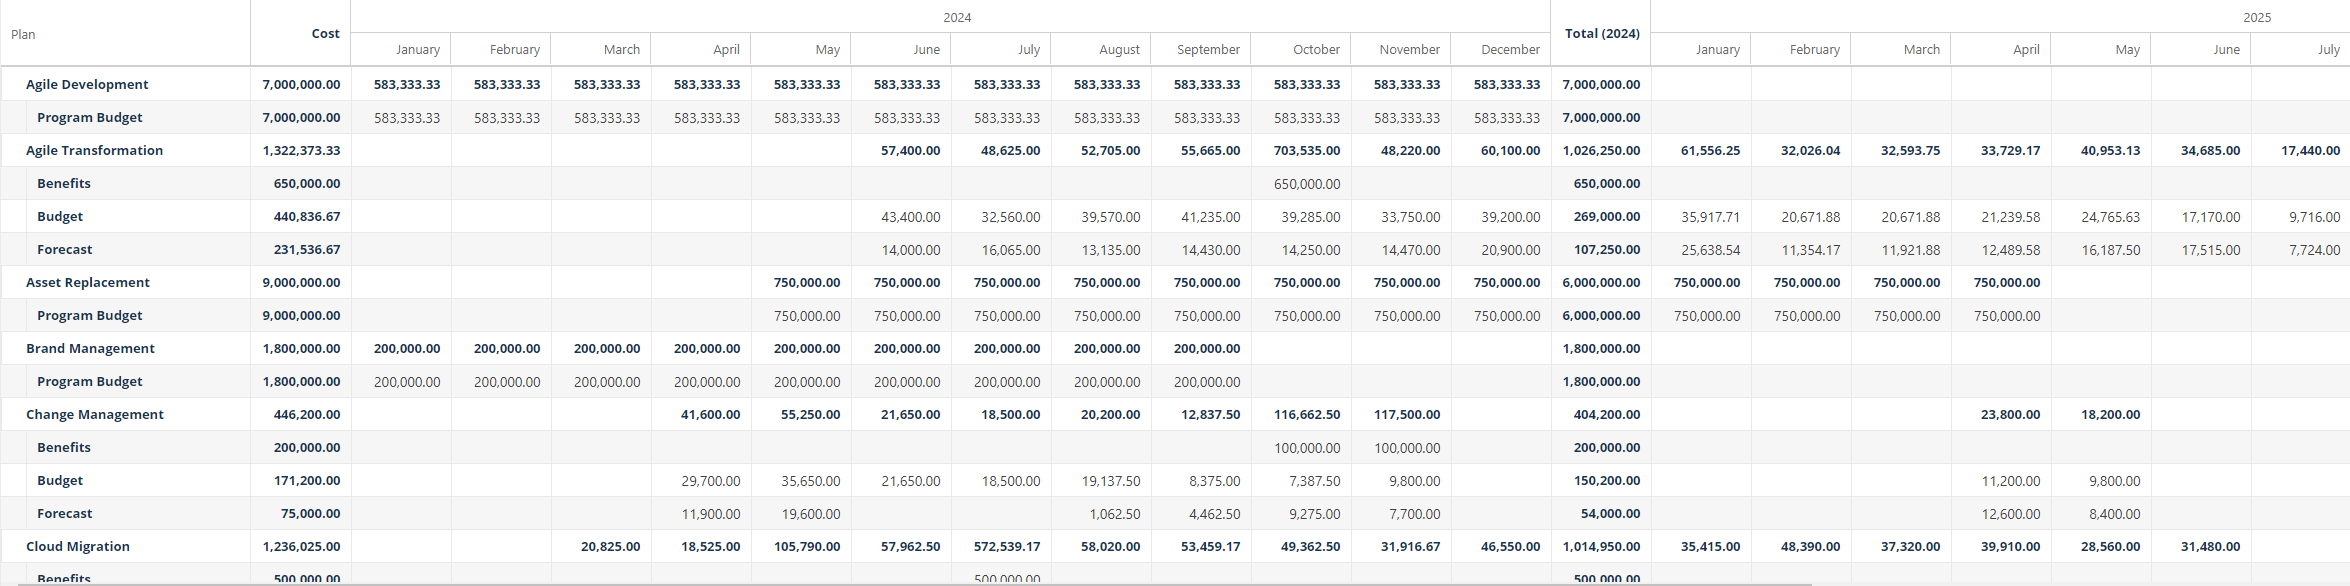Click the Plan column header

point(23,34)
